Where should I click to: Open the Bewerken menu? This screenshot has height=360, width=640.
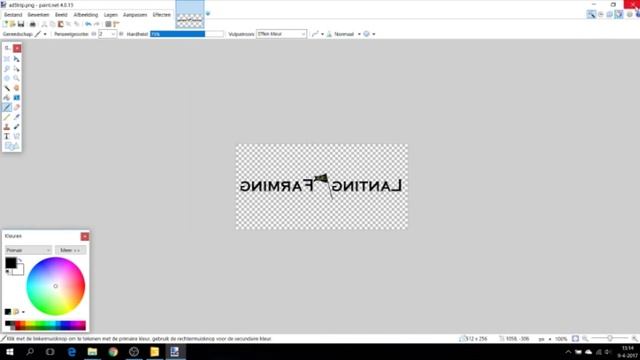38,15
